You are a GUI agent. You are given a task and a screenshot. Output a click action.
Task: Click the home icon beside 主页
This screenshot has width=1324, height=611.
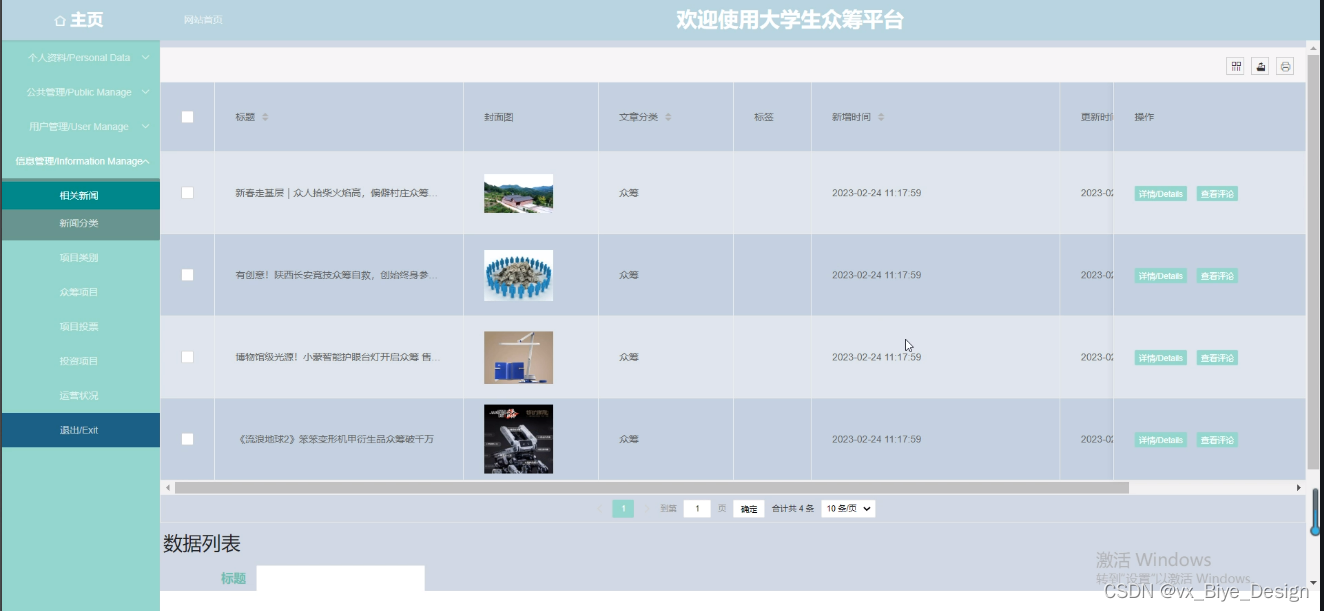click(x=60, y=20)
